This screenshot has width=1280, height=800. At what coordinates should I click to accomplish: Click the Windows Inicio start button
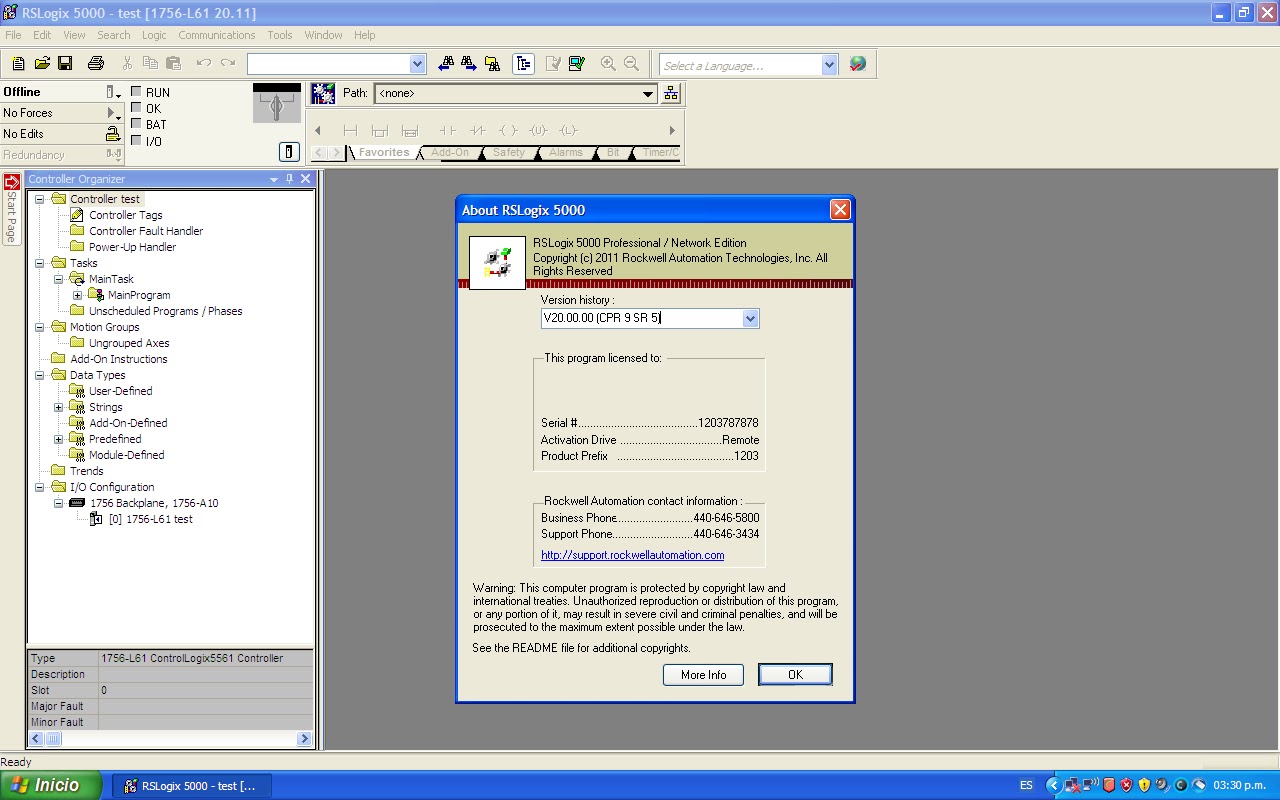(50, 785)
